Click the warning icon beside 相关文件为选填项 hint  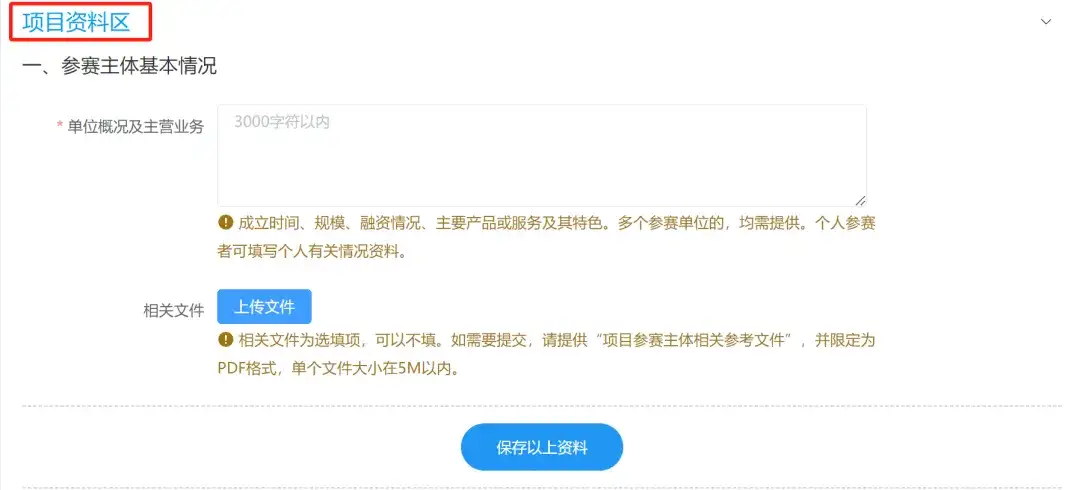pyautogui.click(x=225, y=339)
